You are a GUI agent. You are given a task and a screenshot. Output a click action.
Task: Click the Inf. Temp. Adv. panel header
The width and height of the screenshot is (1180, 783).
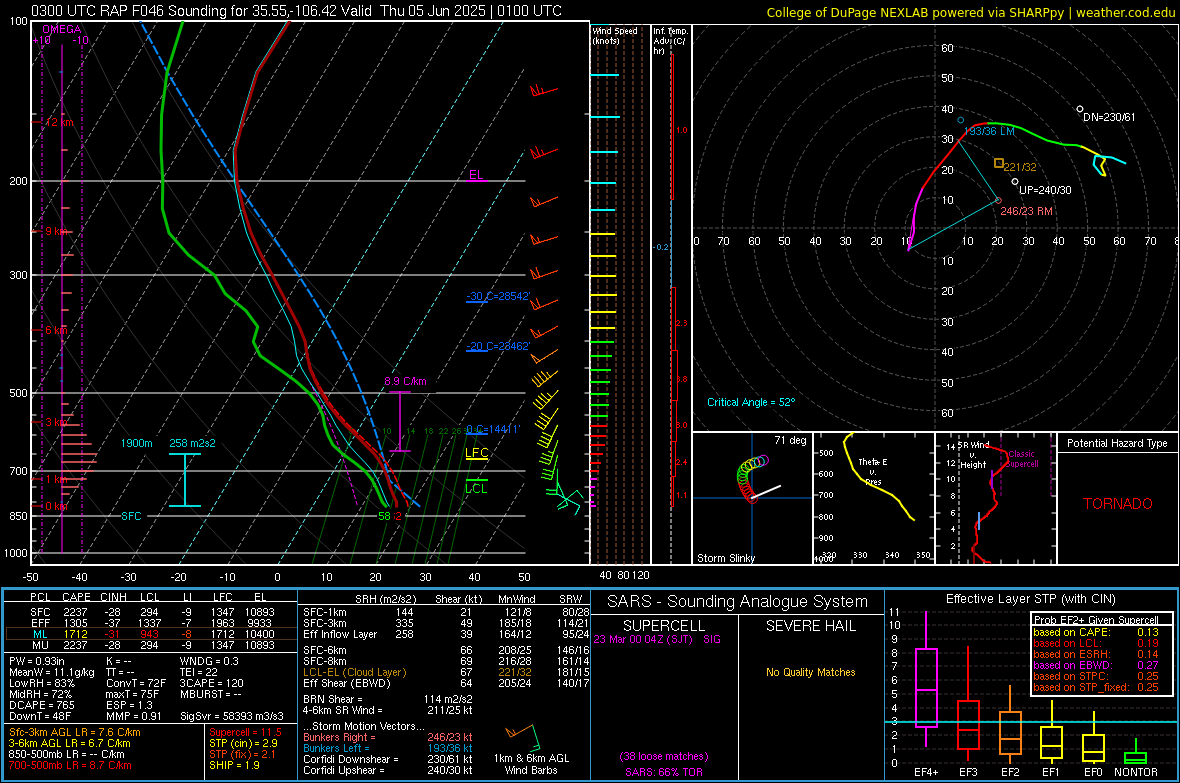tap(670, 41)
